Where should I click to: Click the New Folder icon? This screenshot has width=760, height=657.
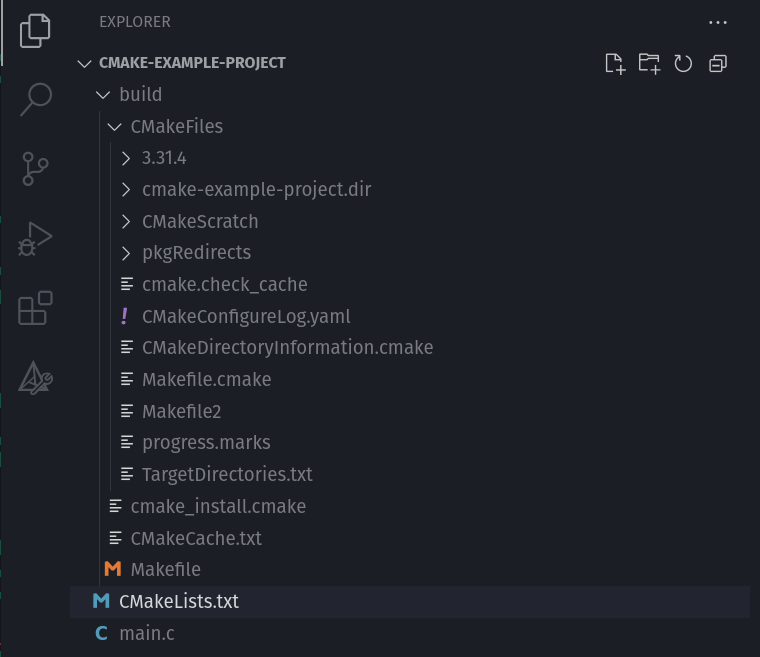click(649, 63)
